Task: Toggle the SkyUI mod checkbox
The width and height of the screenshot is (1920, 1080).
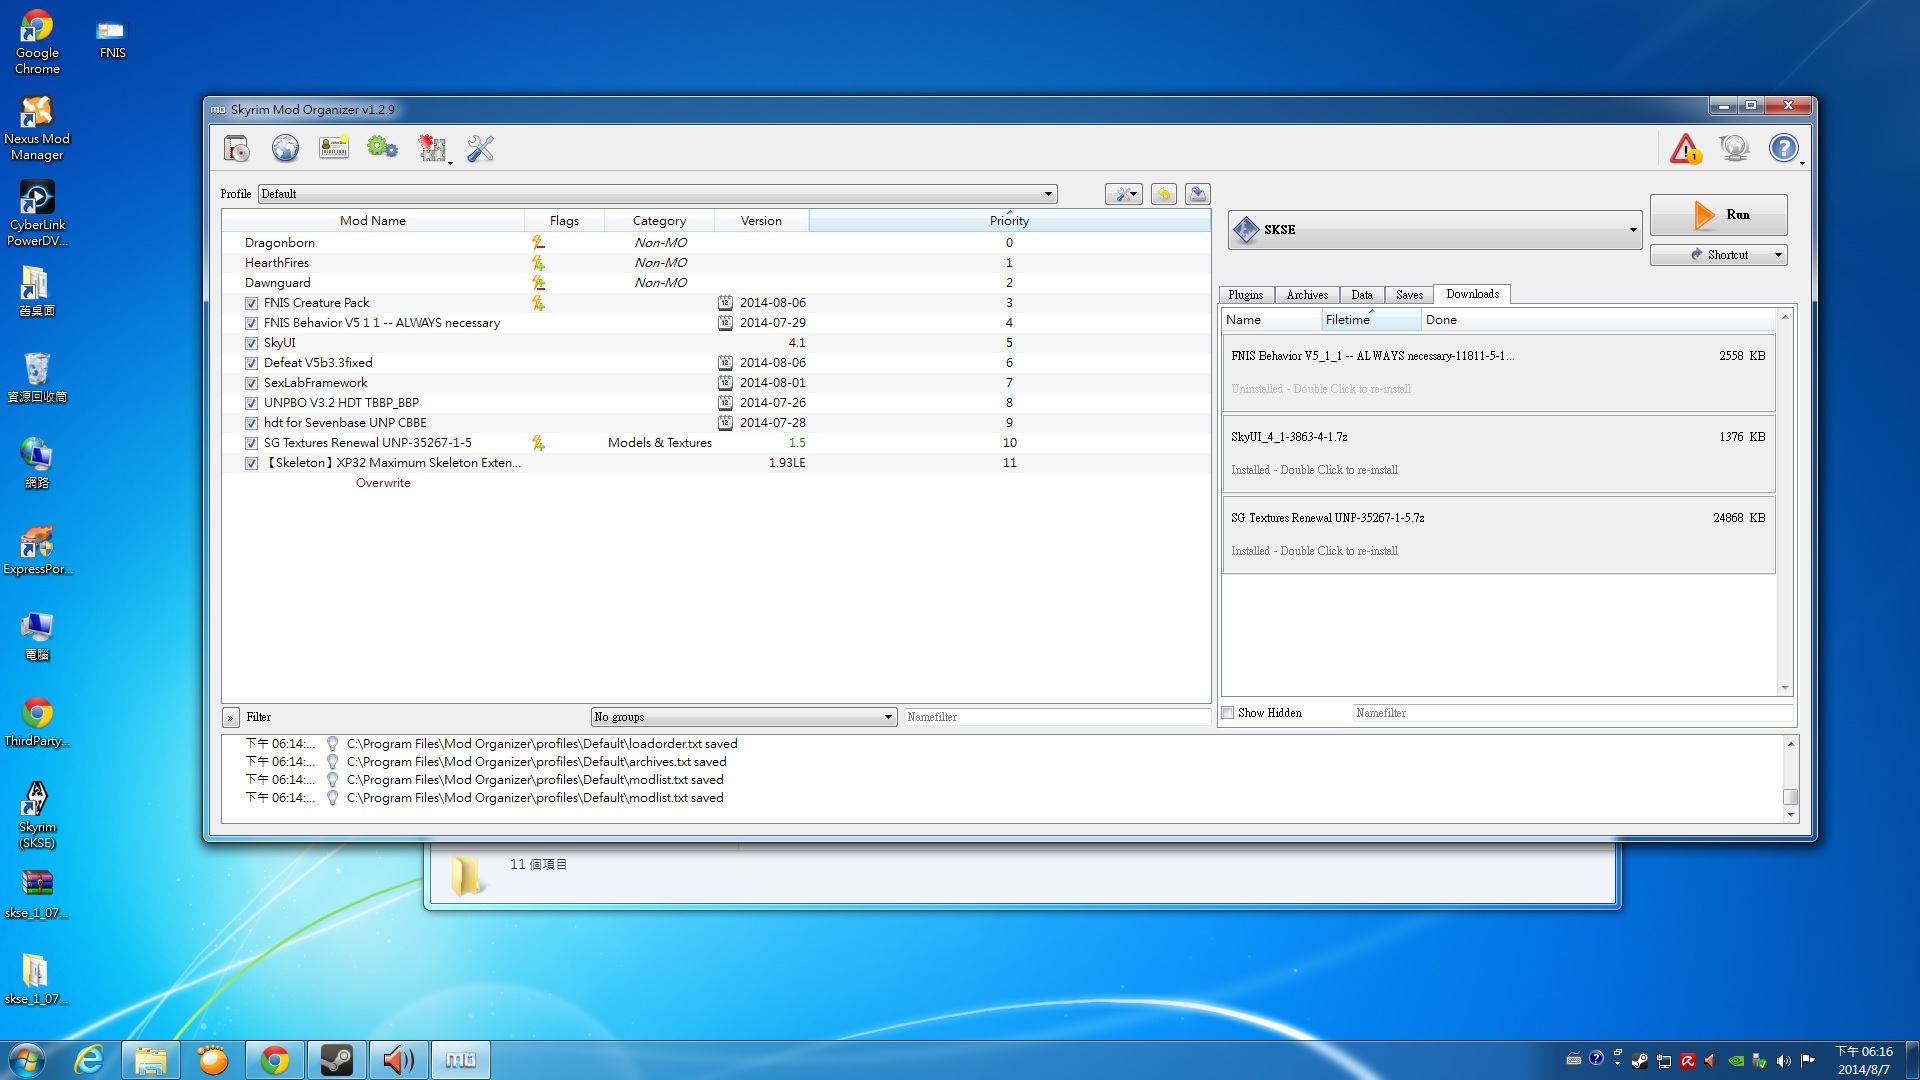Action: (252, 343)
